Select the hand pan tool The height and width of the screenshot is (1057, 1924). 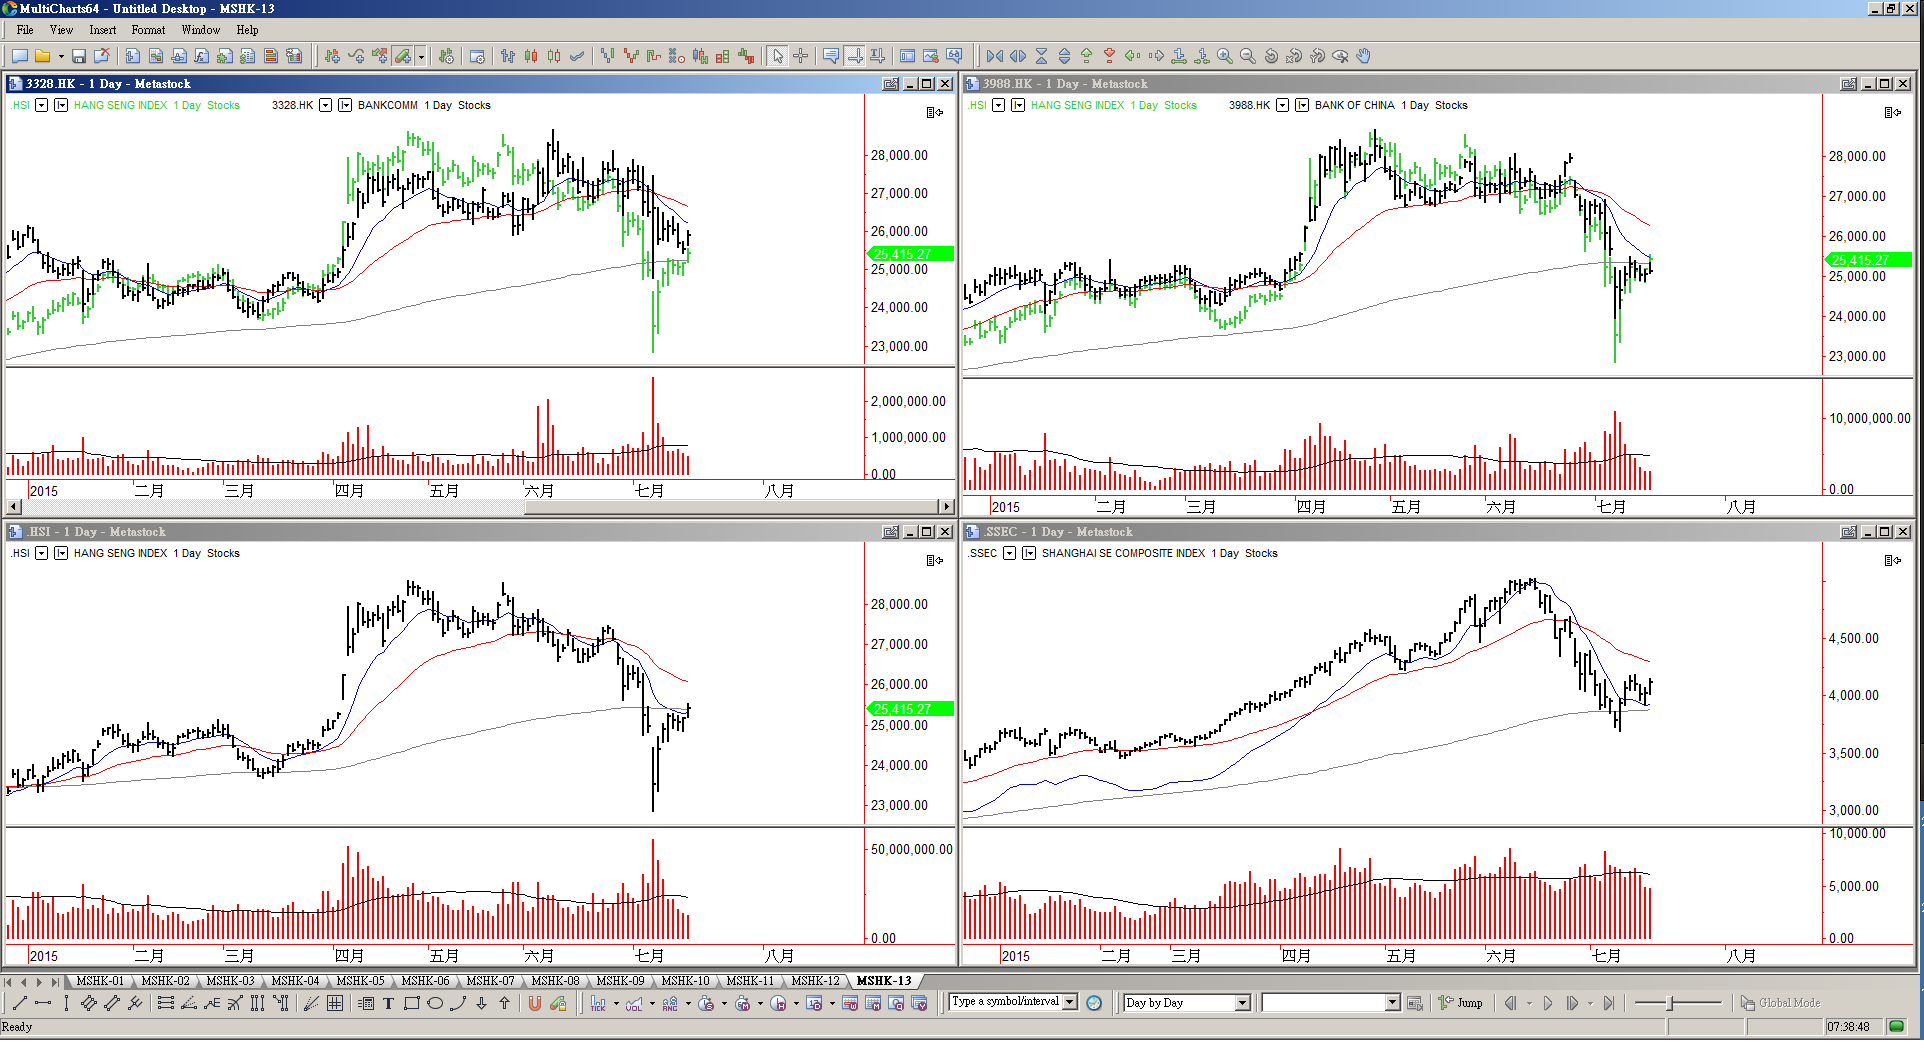[x=1364, y=56]
